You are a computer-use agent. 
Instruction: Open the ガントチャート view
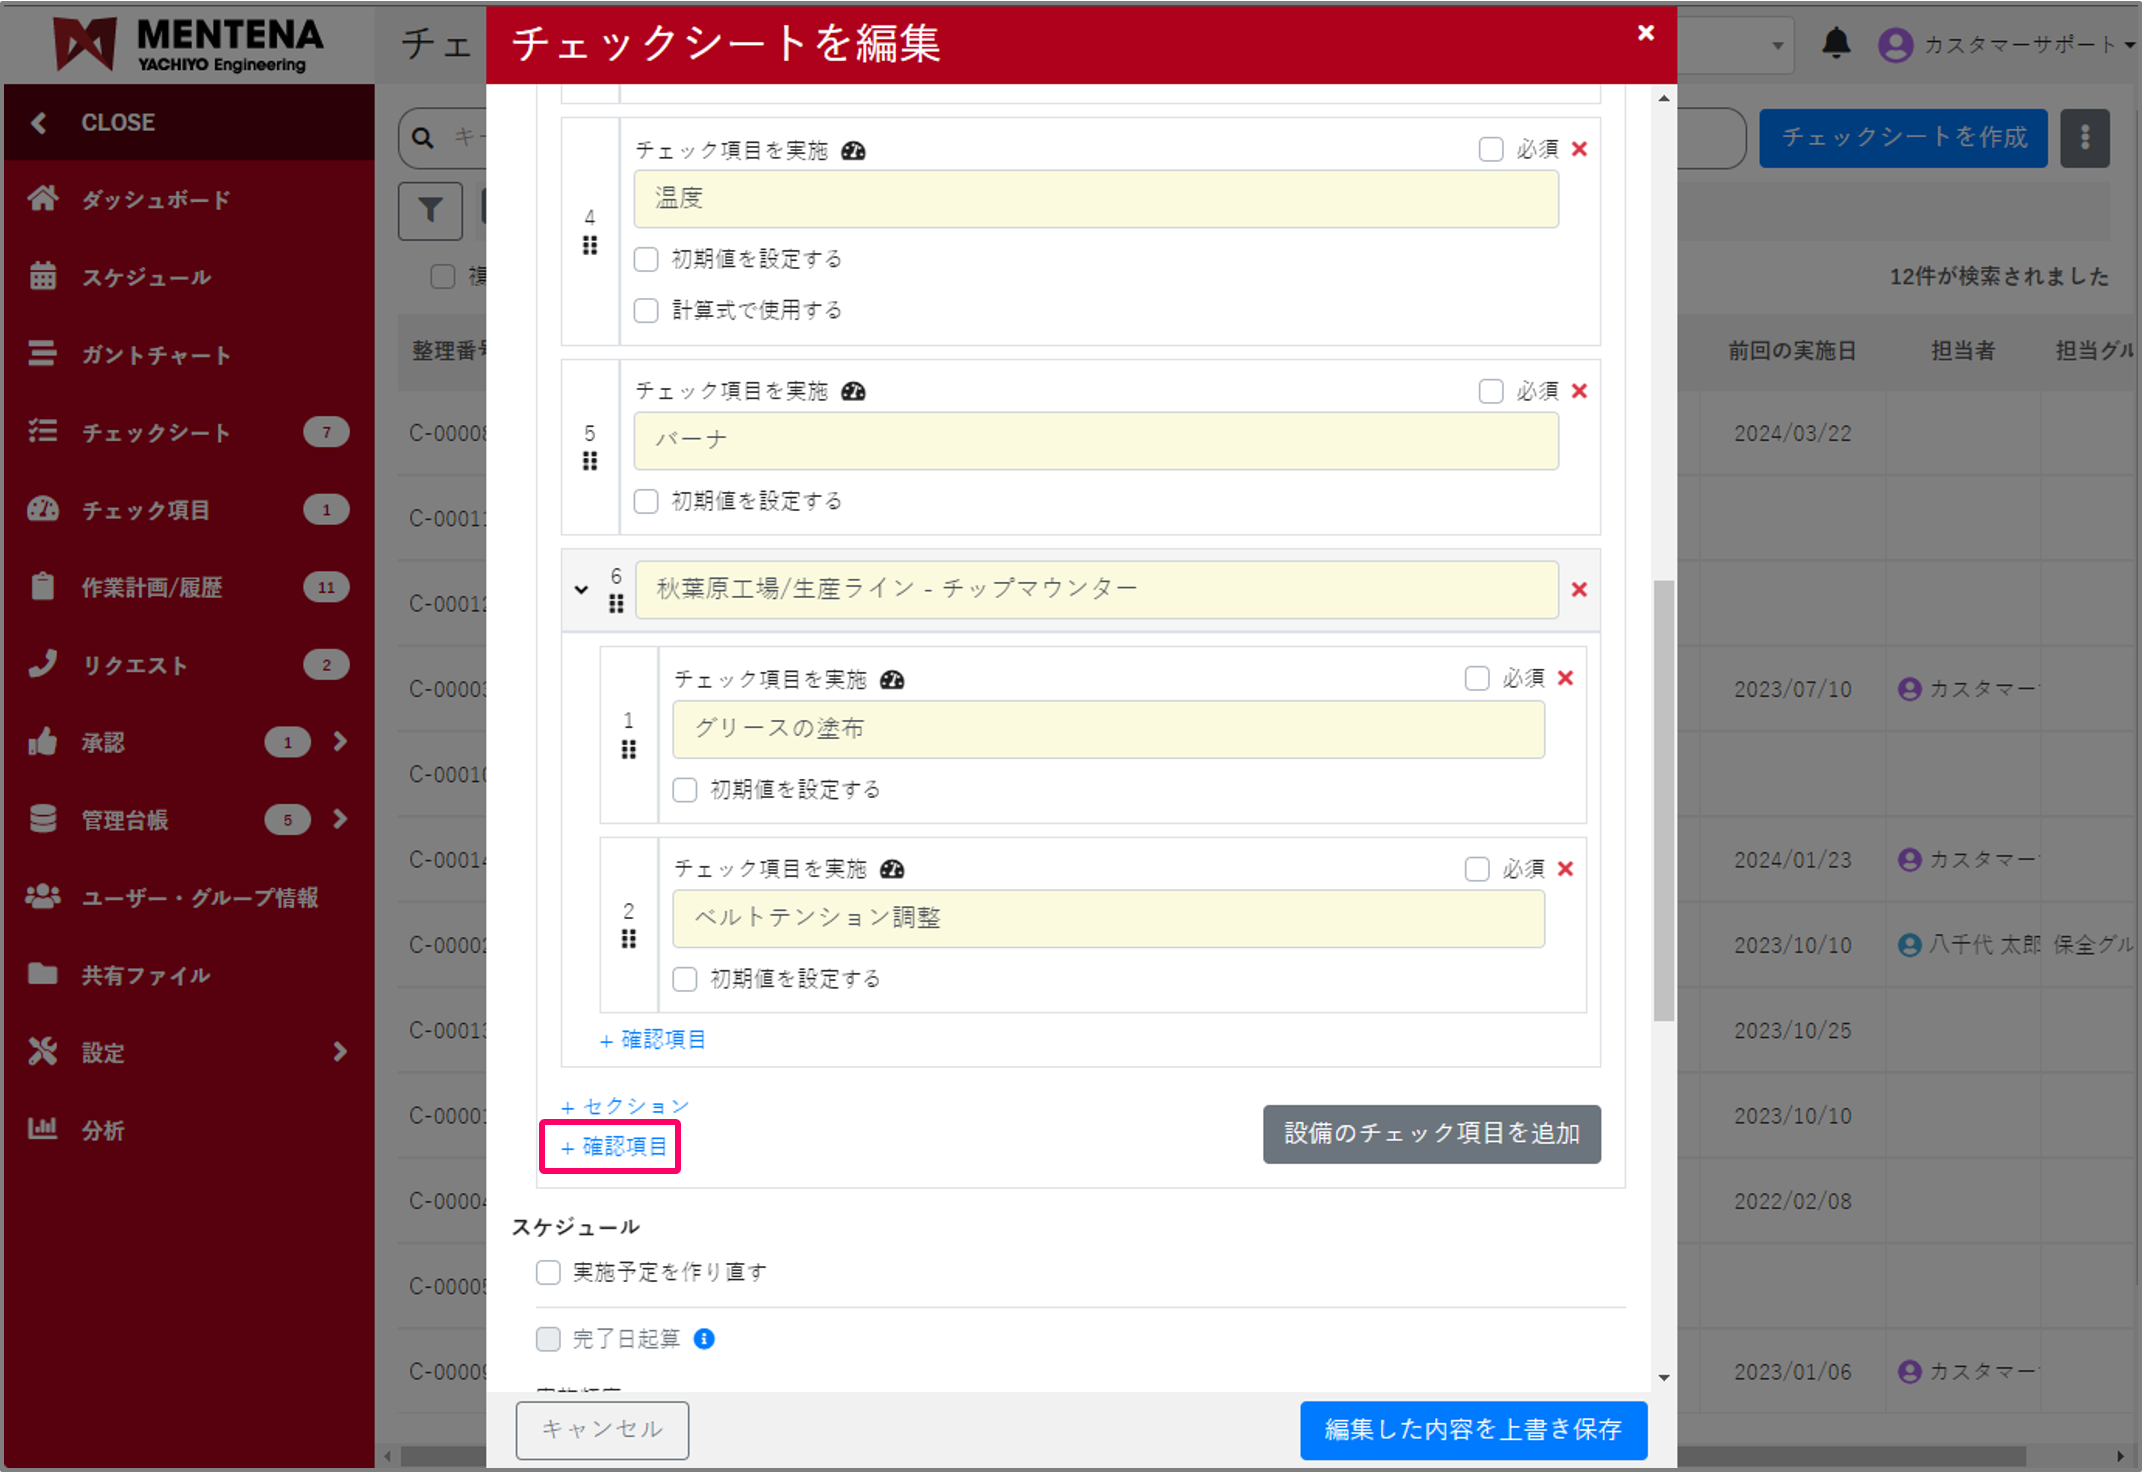point(157,354)
